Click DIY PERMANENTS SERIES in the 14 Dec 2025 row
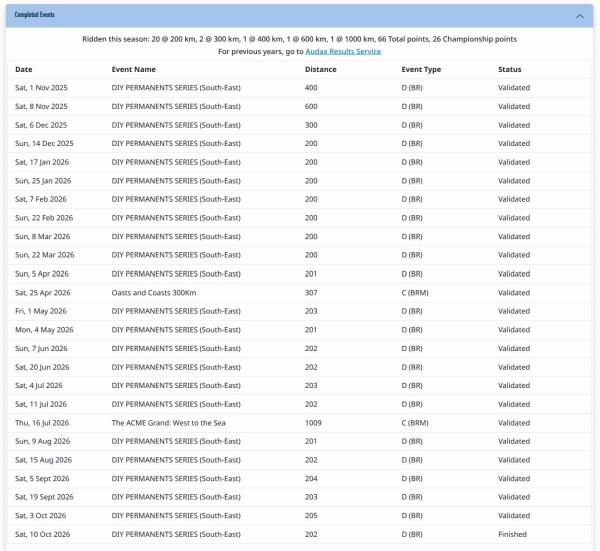The image size is (600, 551). [x=176, y=143]
